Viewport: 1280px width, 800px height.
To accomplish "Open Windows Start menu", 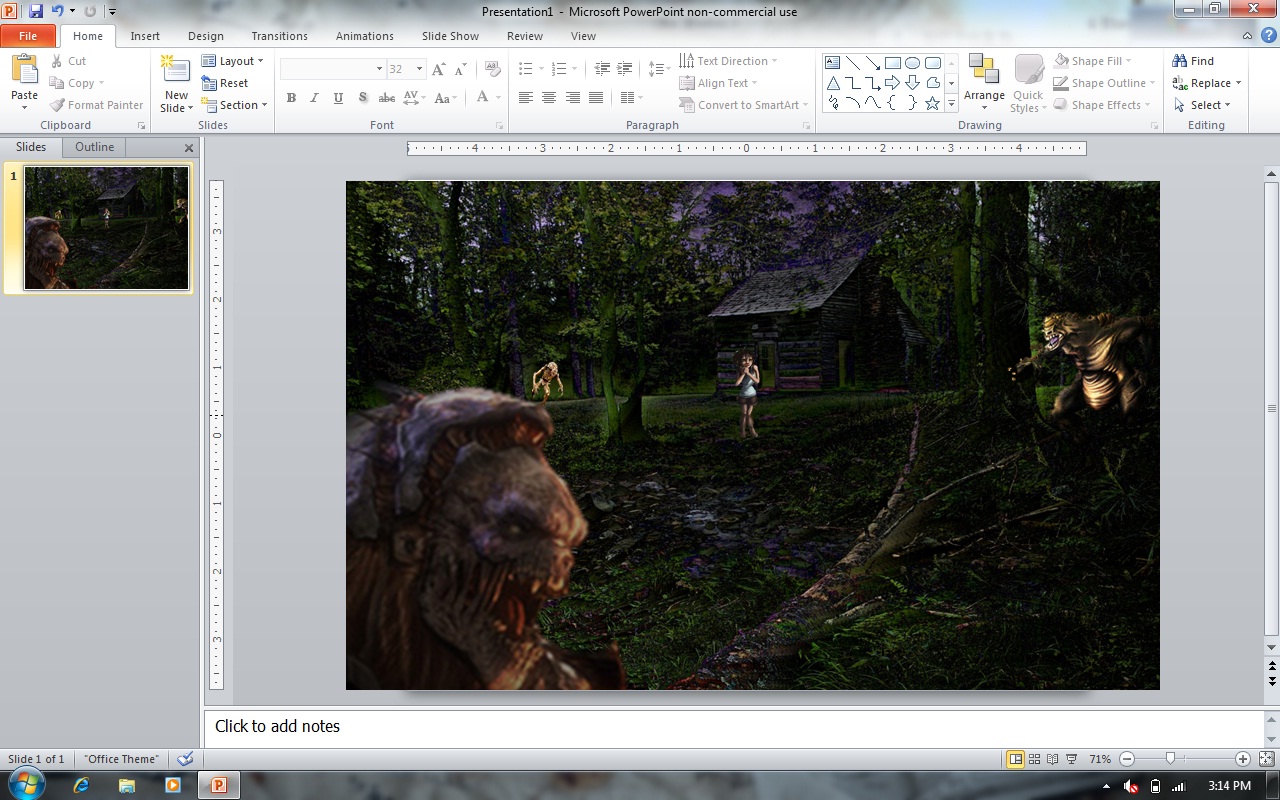I will pyautogui.click(x=27, y=785).
